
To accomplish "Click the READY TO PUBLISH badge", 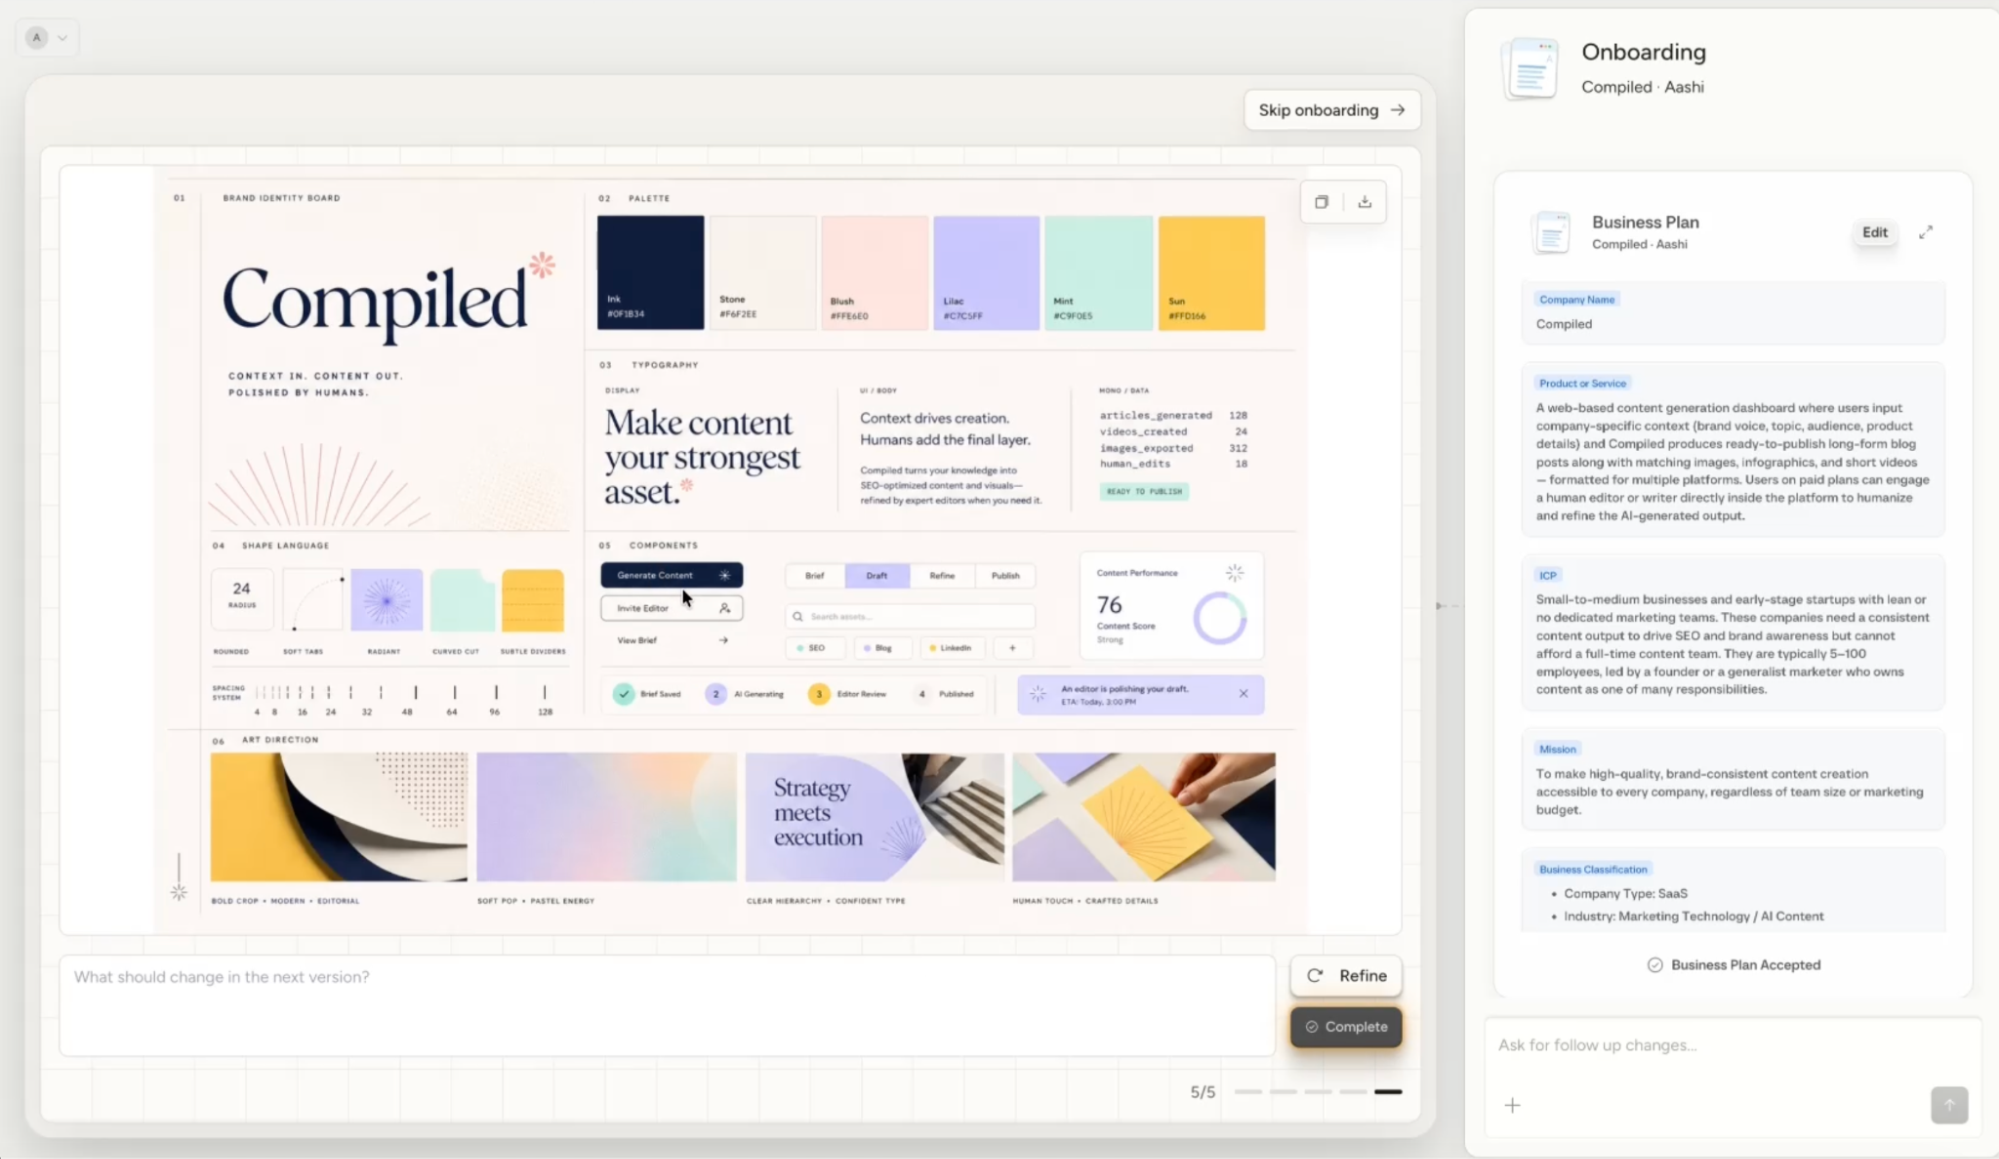I will (1144, 491).
